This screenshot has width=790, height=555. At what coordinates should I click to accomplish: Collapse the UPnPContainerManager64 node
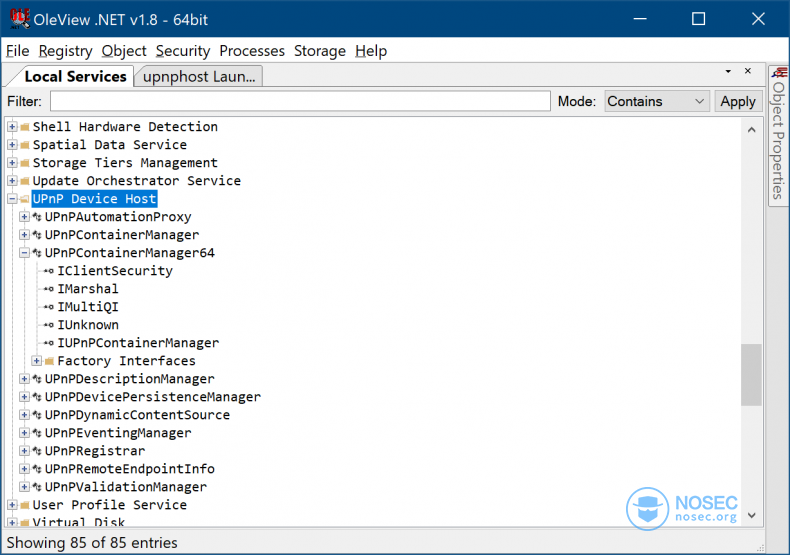[x=24, y=253]
